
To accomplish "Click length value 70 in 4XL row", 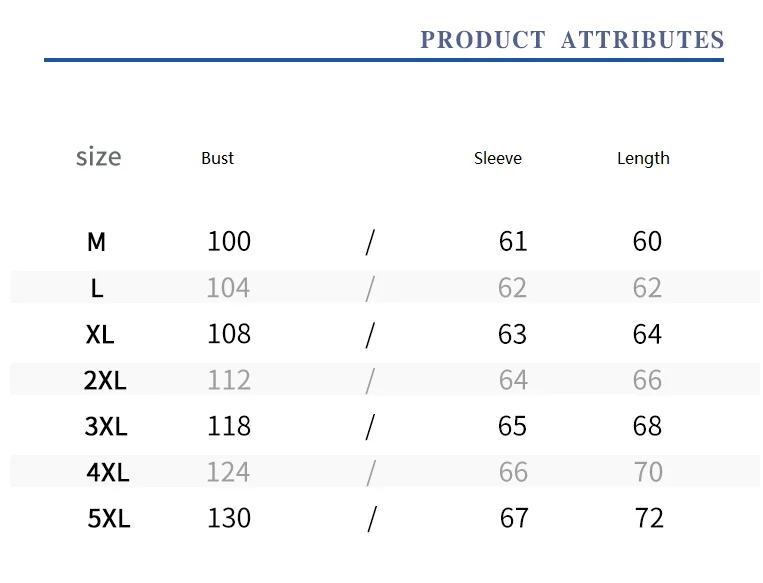I will 648,472.
